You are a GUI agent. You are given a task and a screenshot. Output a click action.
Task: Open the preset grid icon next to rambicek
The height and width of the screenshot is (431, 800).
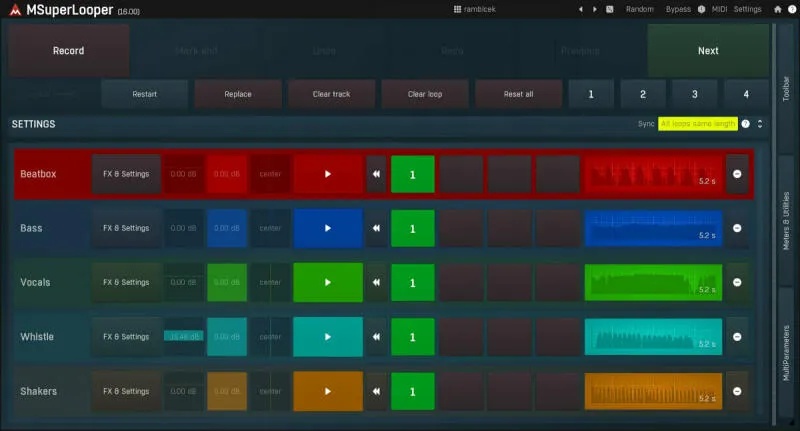(x=457, y=9)
